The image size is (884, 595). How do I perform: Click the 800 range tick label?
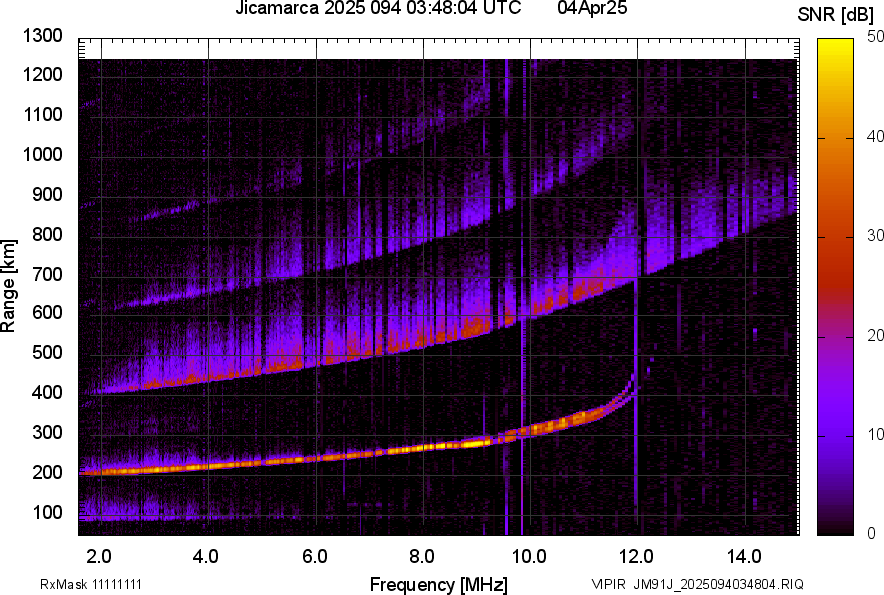pyautogui.click(x=47, y=234)
